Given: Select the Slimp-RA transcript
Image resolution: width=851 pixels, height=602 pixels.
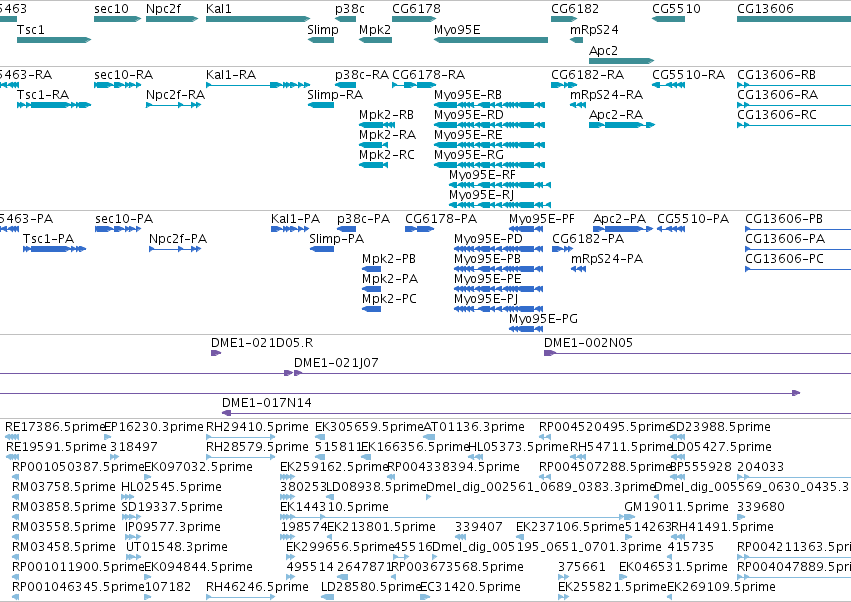Looking at the screenshot, I should click(x=320, y=105).
